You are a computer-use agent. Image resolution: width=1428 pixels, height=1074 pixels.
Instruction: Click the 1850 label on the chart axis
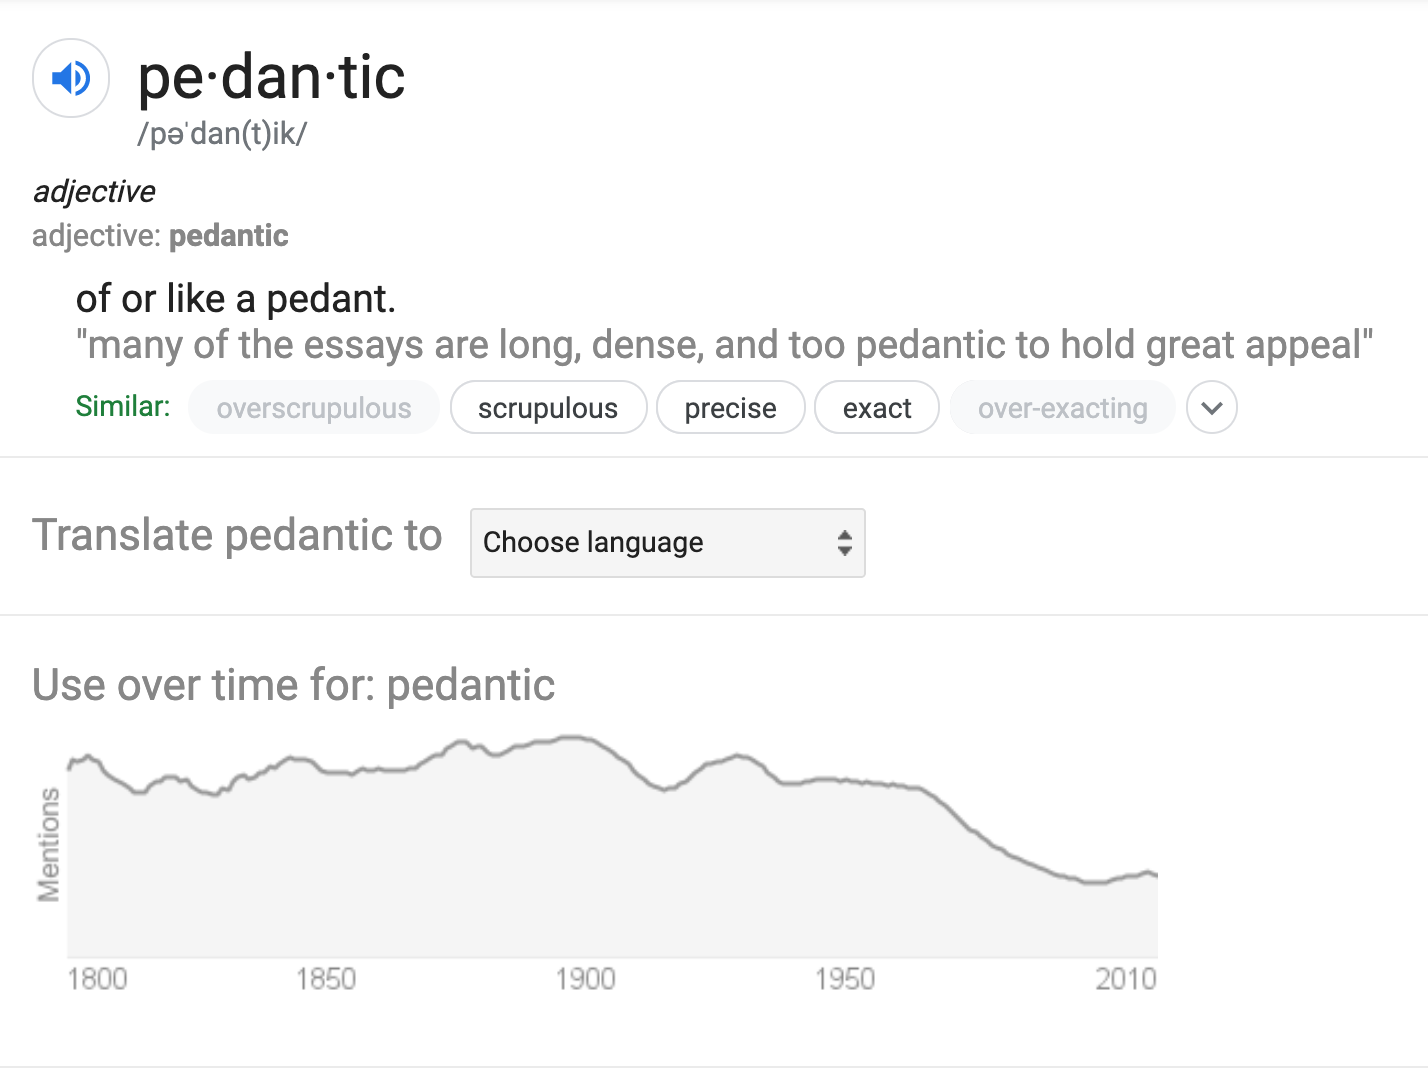(x=326, y=979)
